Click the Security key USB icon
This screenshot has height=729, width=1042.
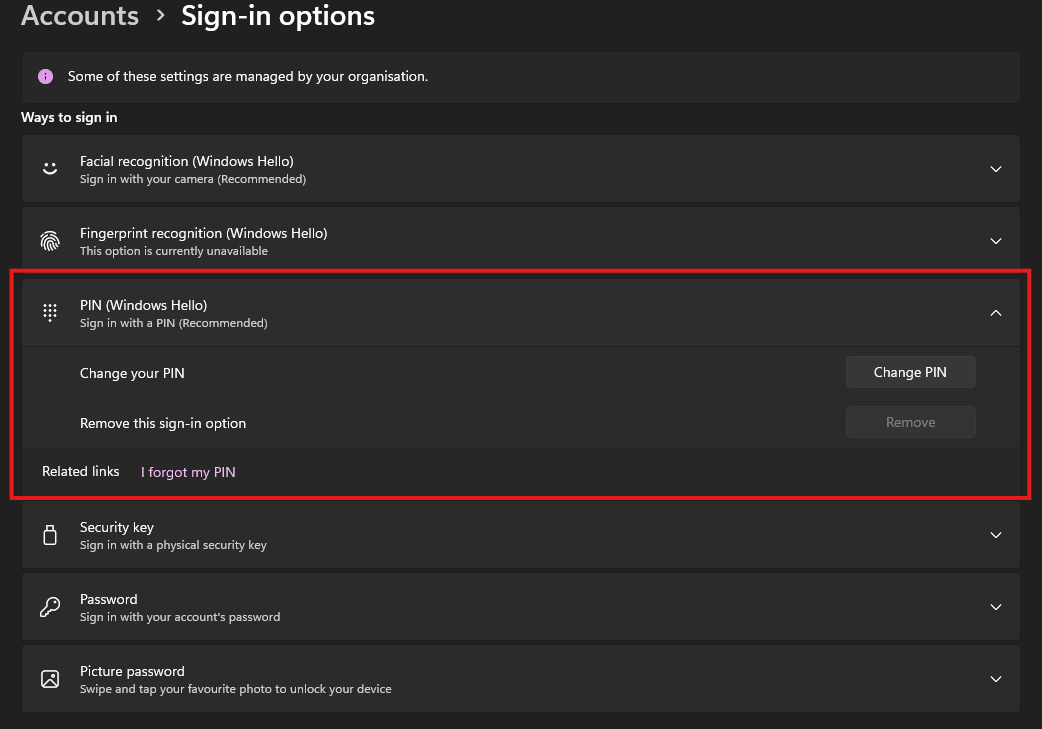[x=50, y=535]
